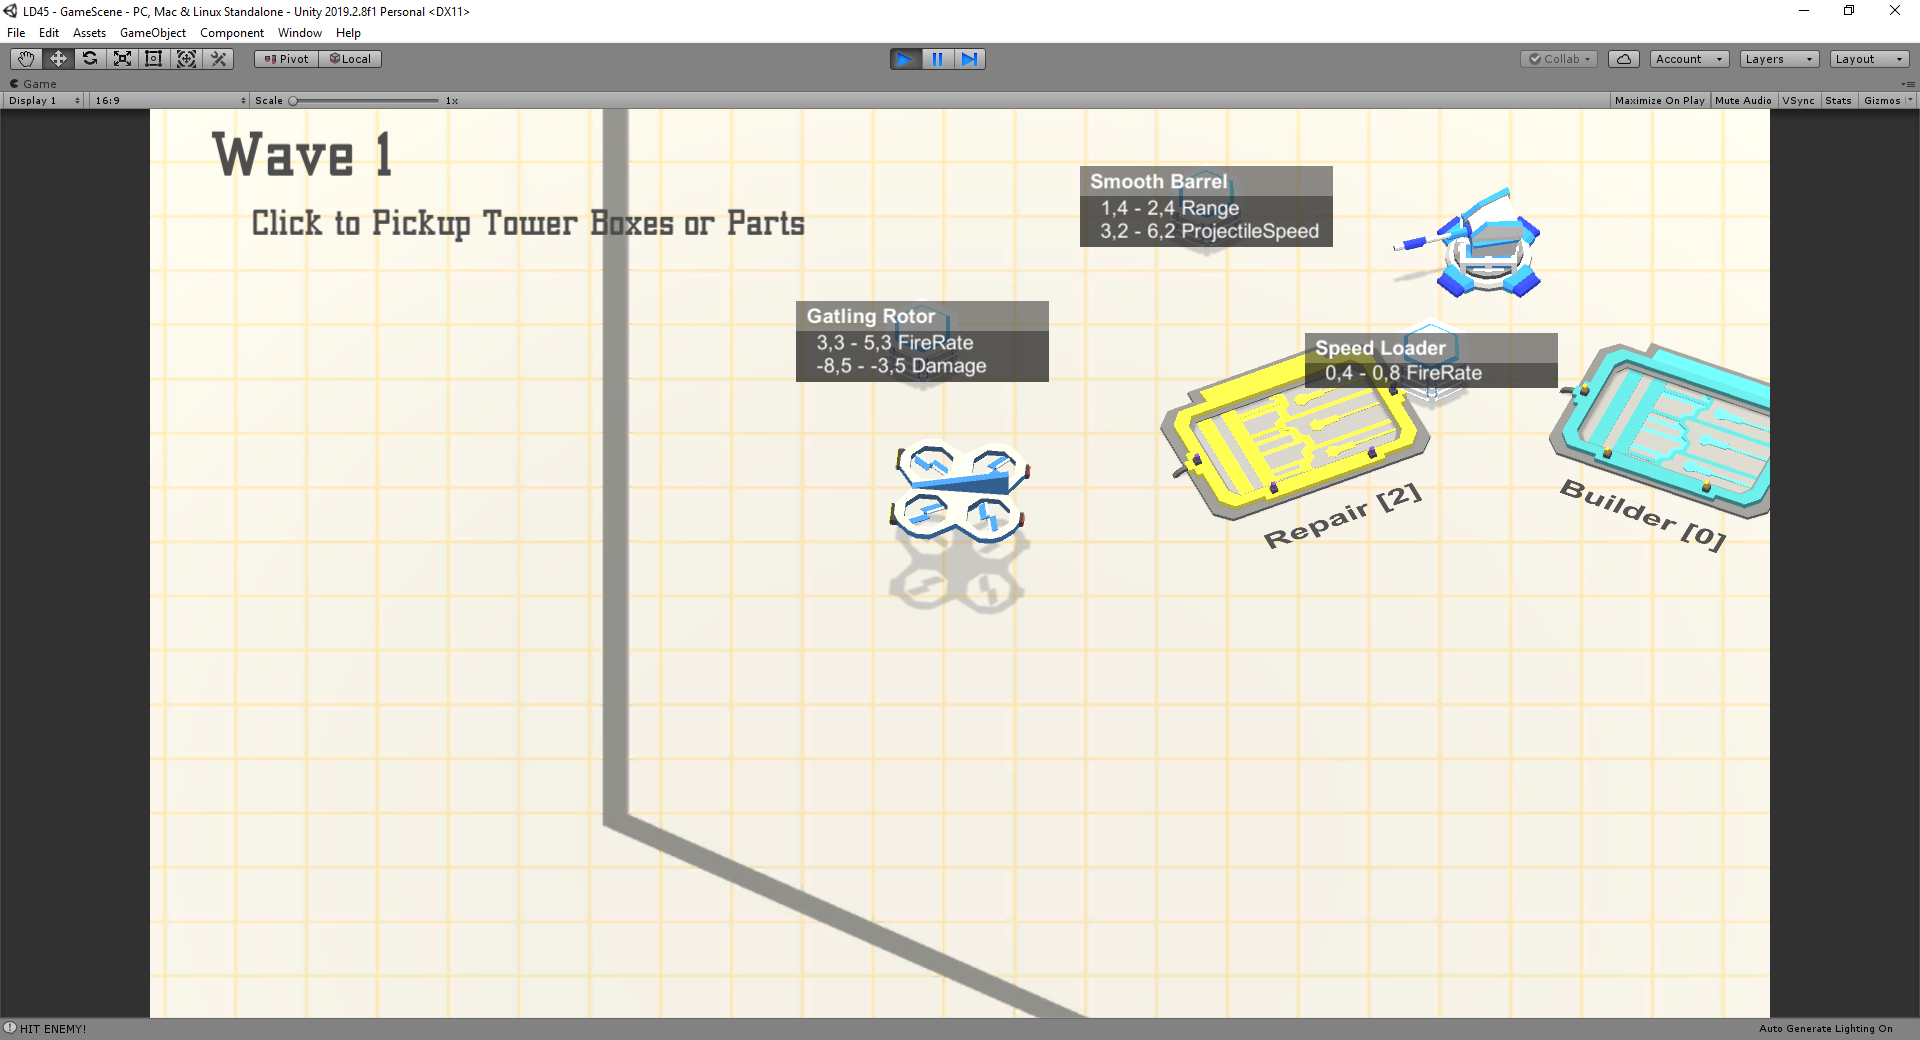Select the Scale tool
This screenshot has height=1040, width=1920.
click(122, 59)
